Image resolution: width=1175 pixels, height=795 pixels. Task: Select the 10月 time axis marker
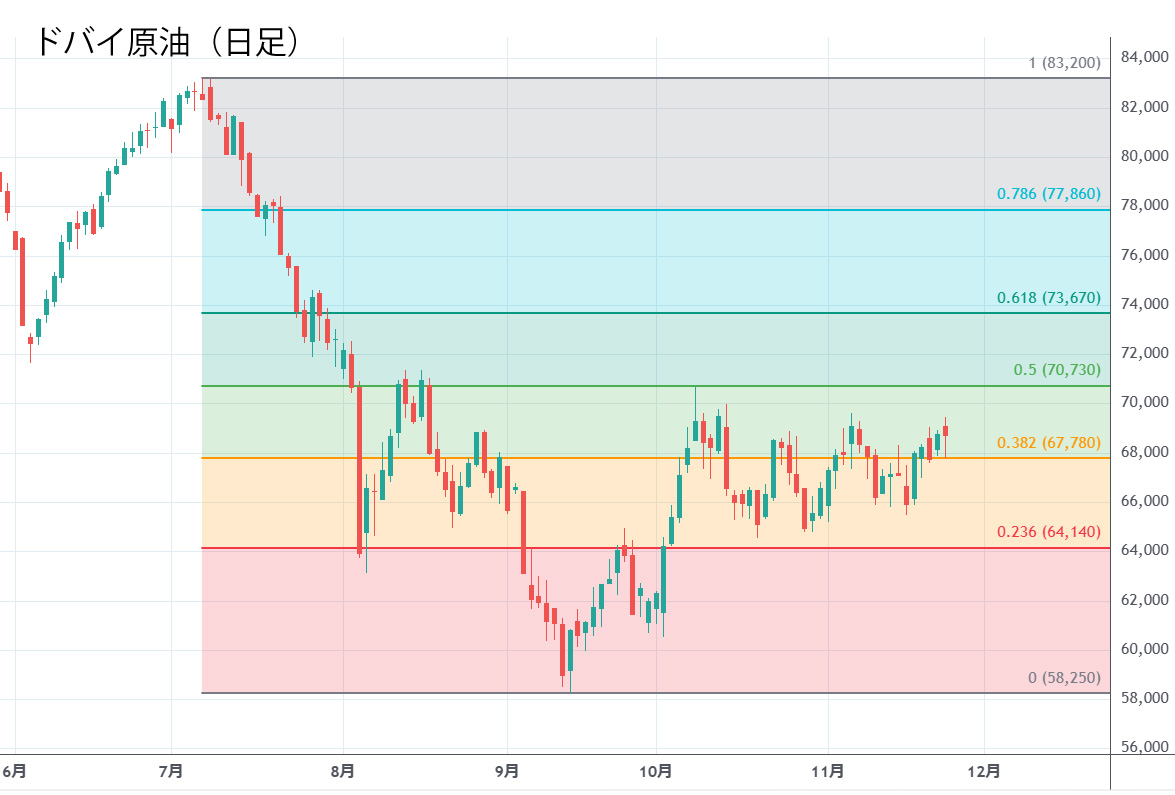click(x=656, y=771)
